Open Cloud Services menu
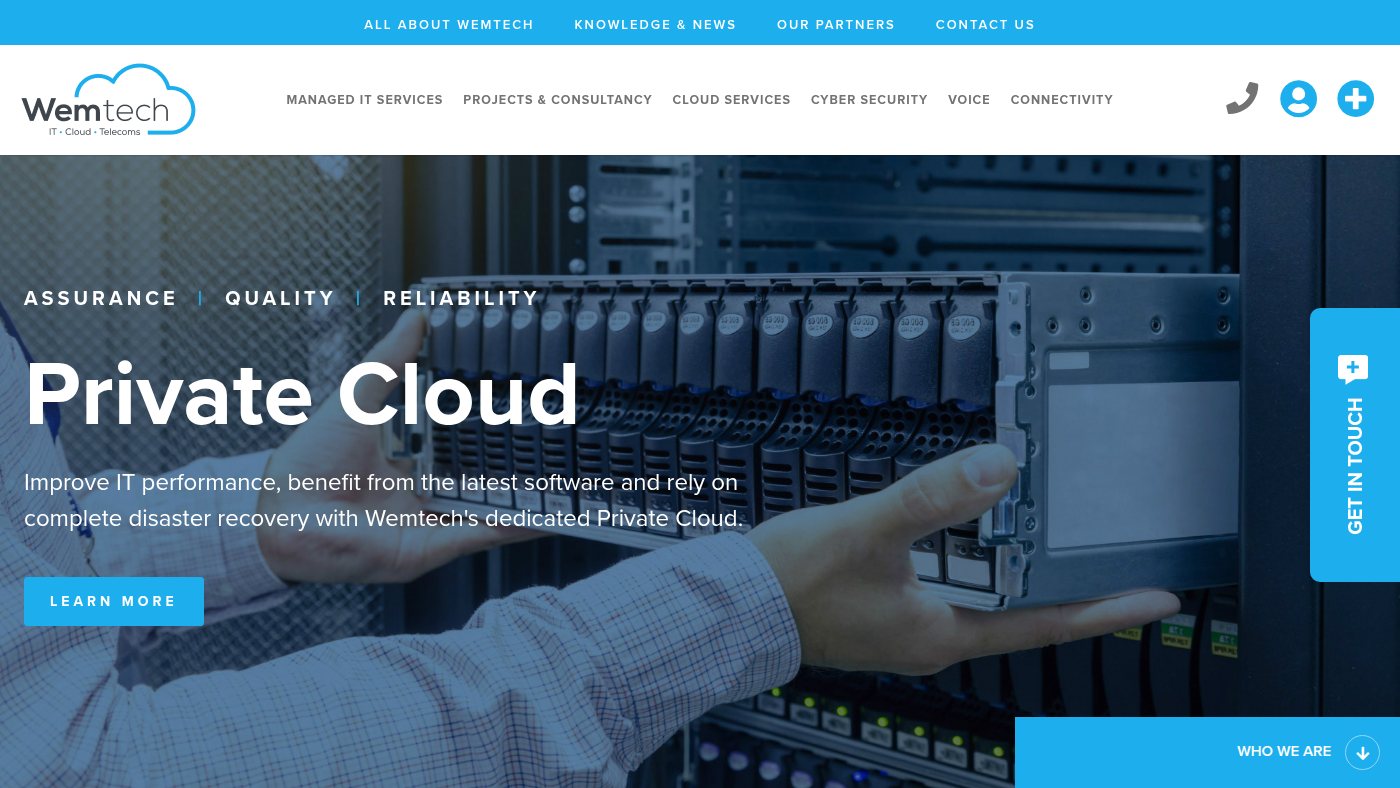The width and height of the screenshot is (1400, 788). 731,100
